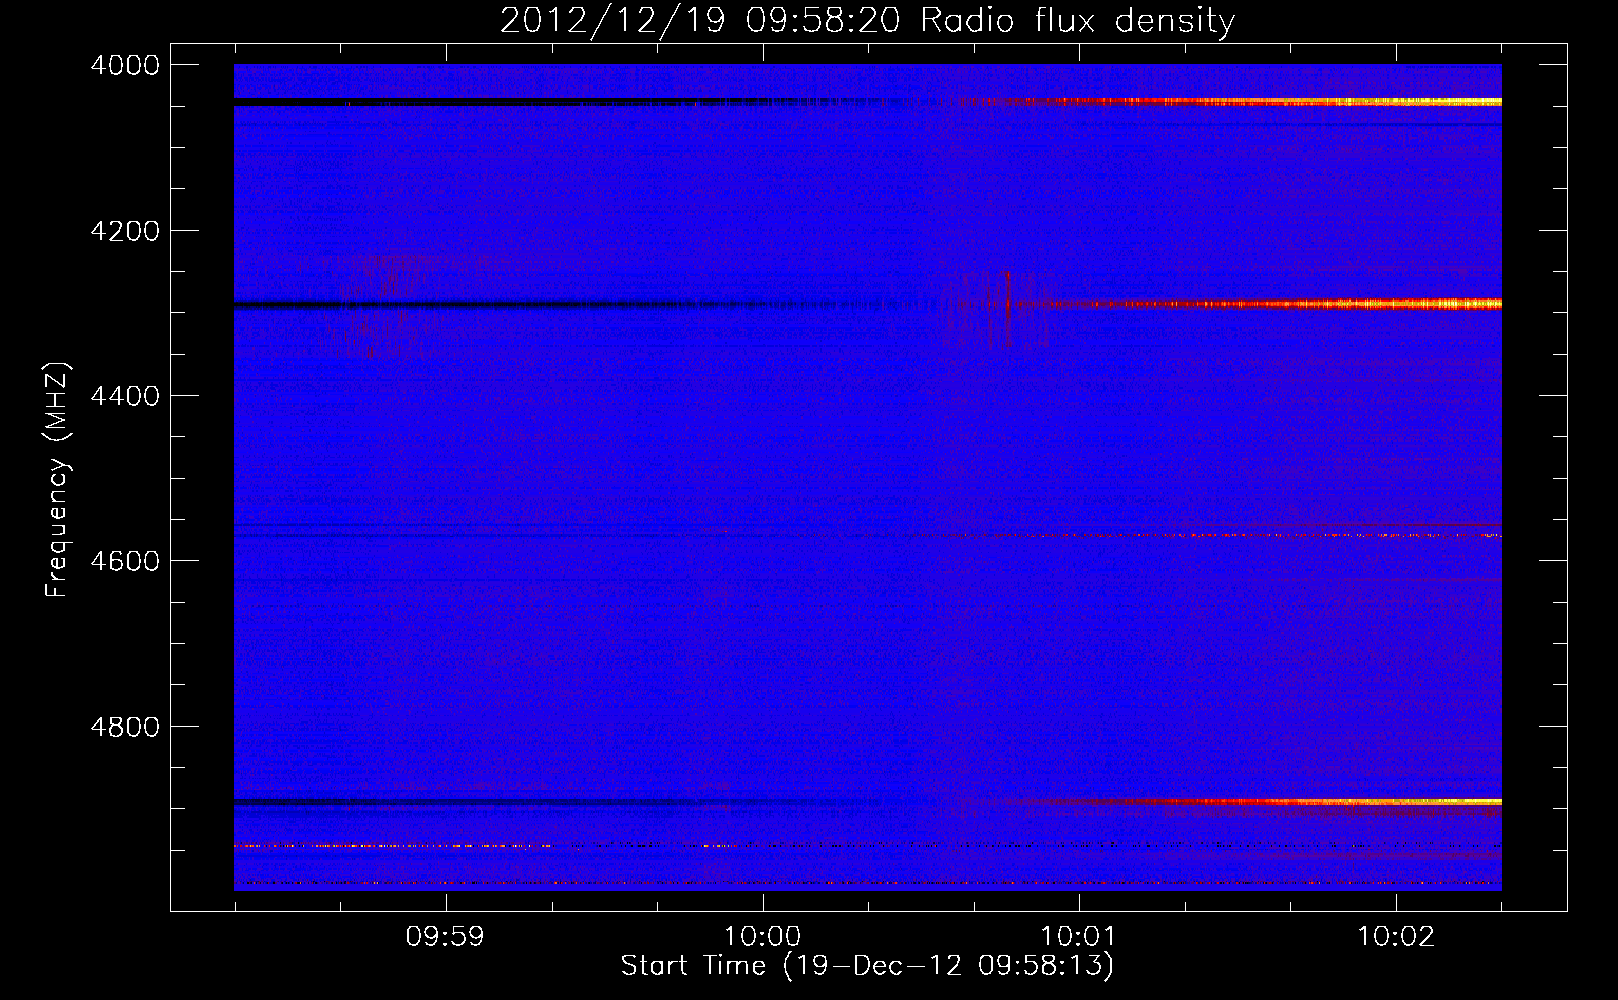Viewport: 1618px width, 1000px height.
Task: Click the 'Start Time (19-Dec-12 09:58:13)' label
Action: point(867,965)
